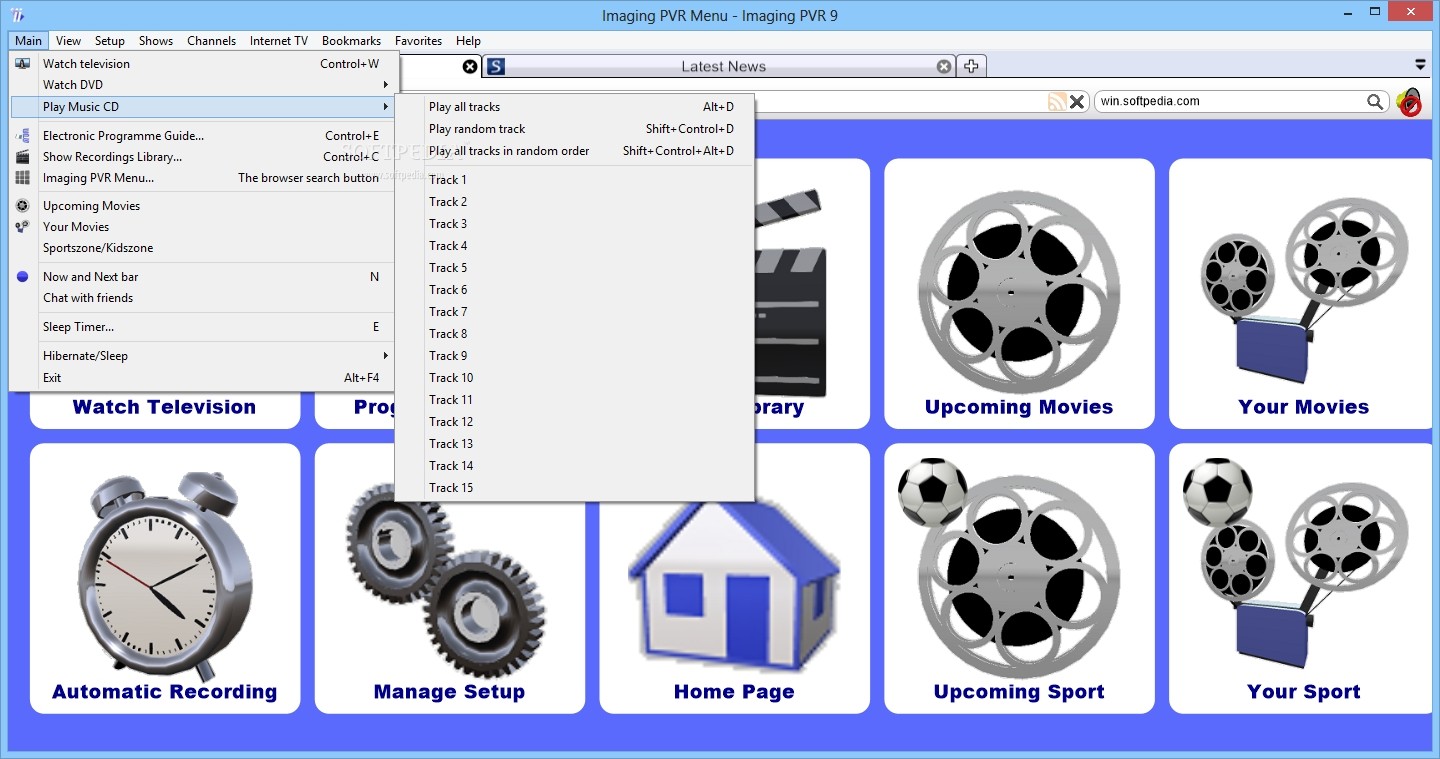Click the Recordings Library clapperboard menu icon
Image resolution: width=1440 pixels, height=759 pixels.
coord(22,157)
